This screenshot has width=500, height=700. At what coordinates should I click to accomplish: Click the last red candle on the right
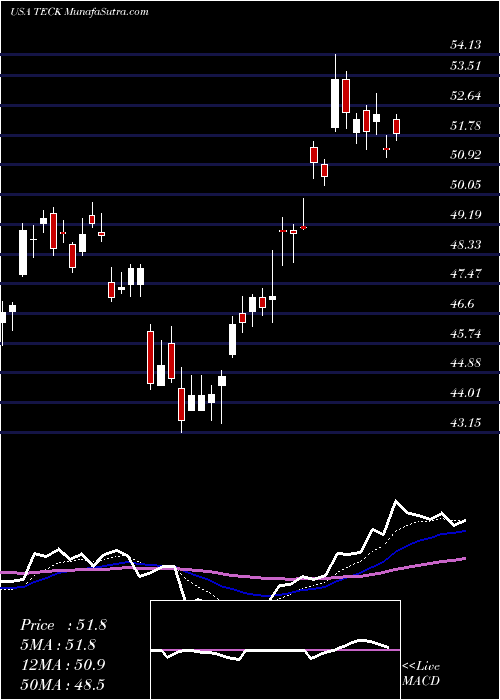pos(396,126)
